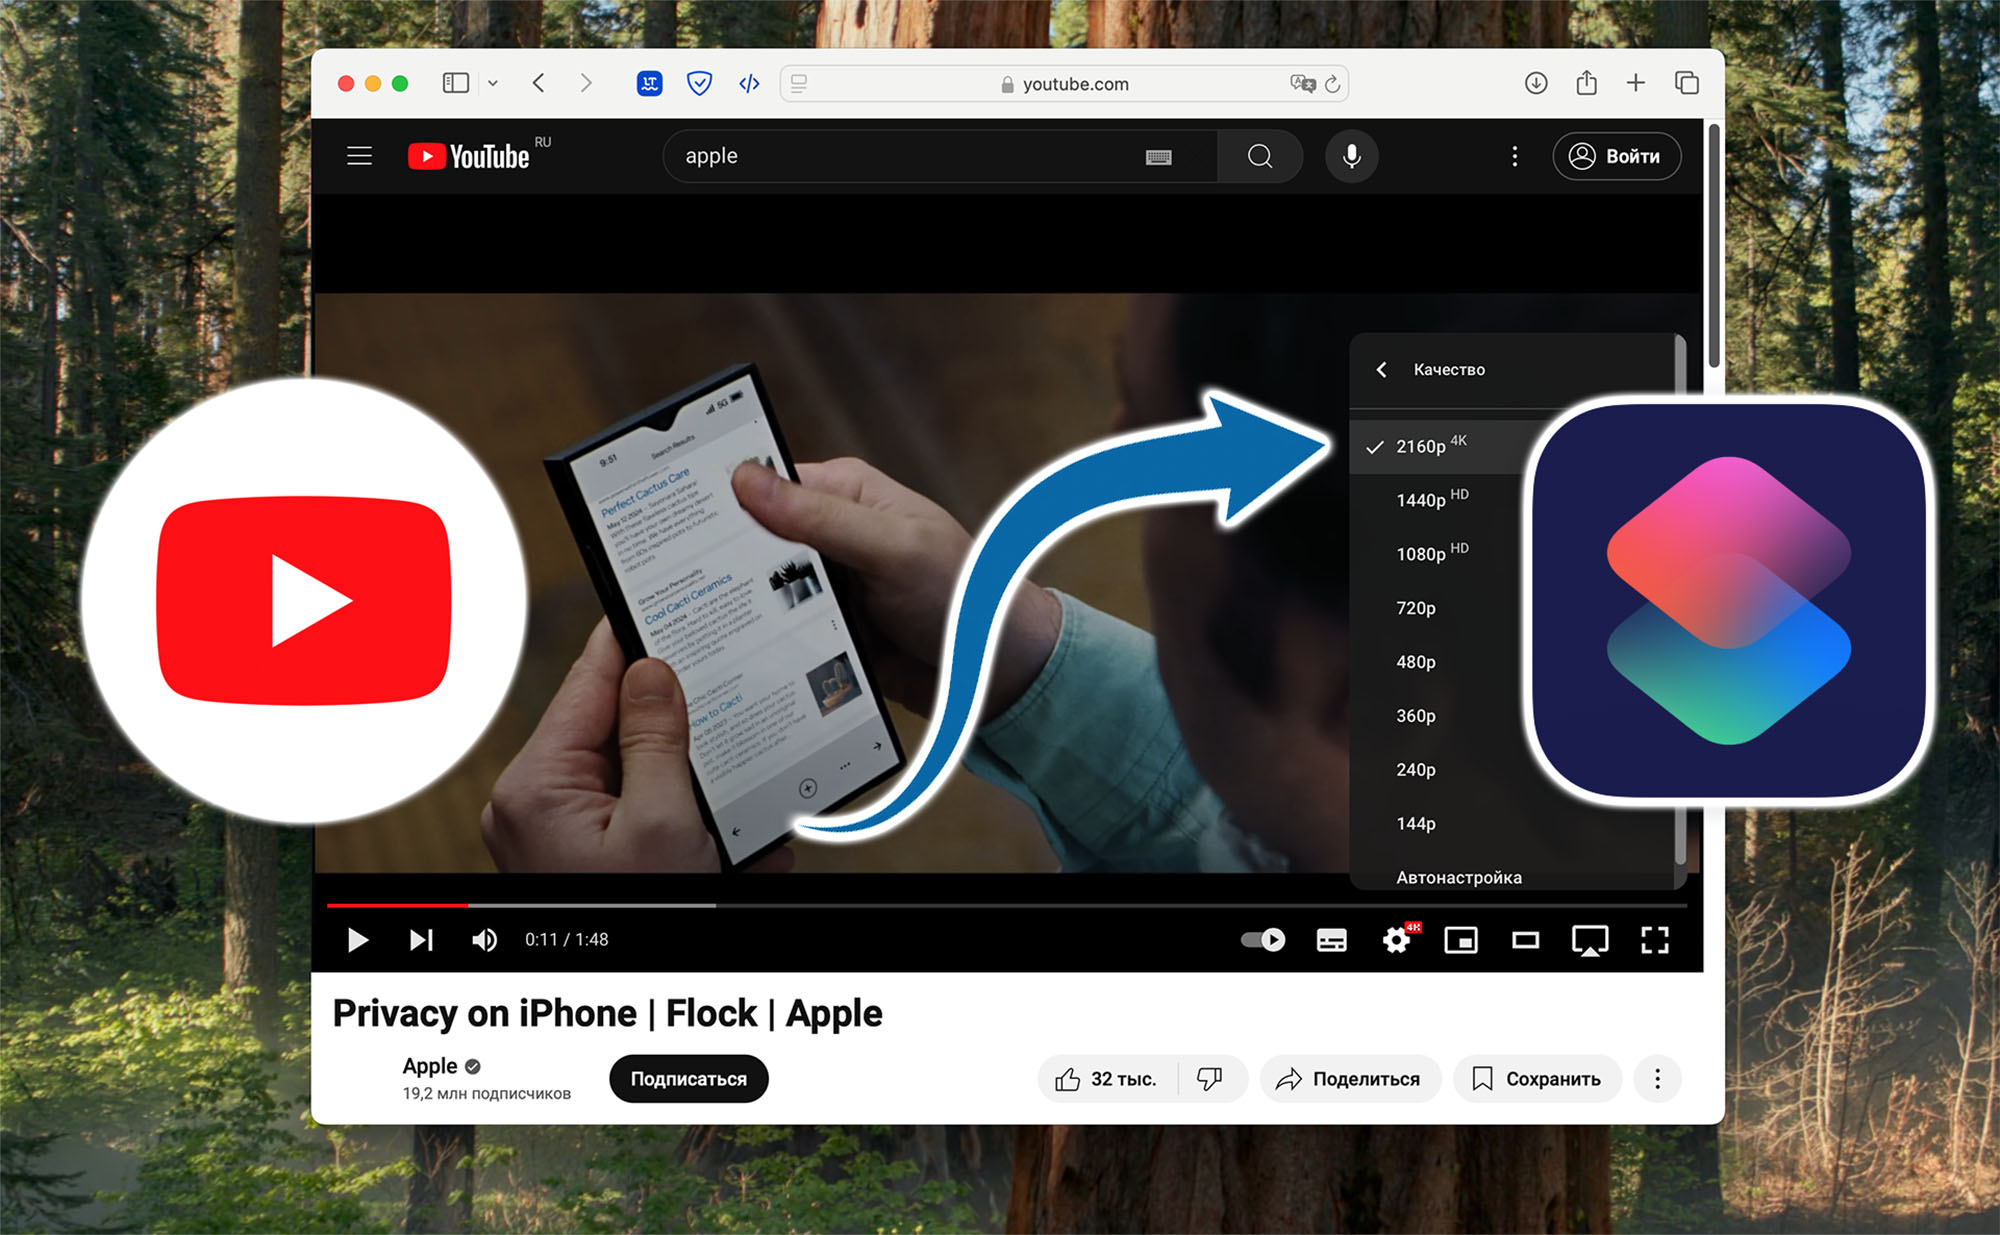Activate YouTube voice search microphone
Viewport: 2000px width, 1235px height.
point(1351,156)
